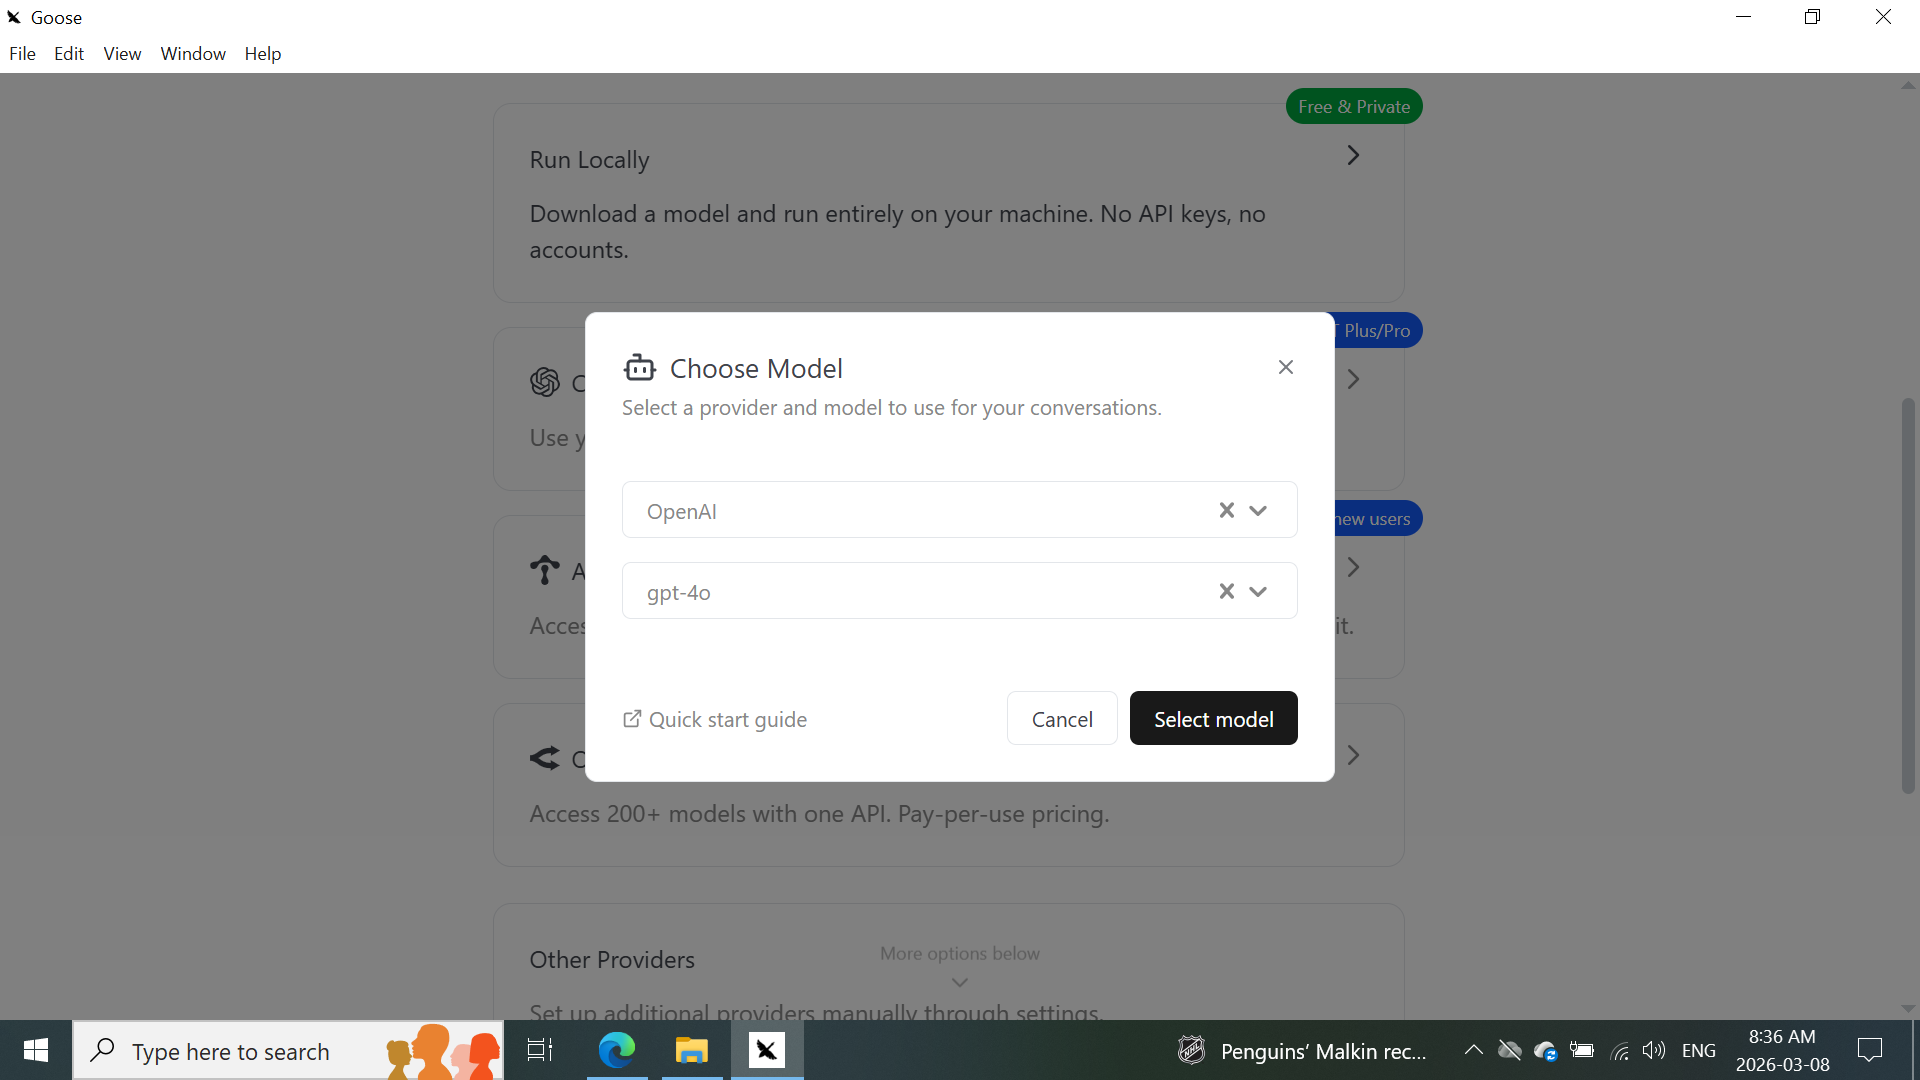
Task: Expand the OpenAI provider dropdown
Action: tap(1258, 510)
